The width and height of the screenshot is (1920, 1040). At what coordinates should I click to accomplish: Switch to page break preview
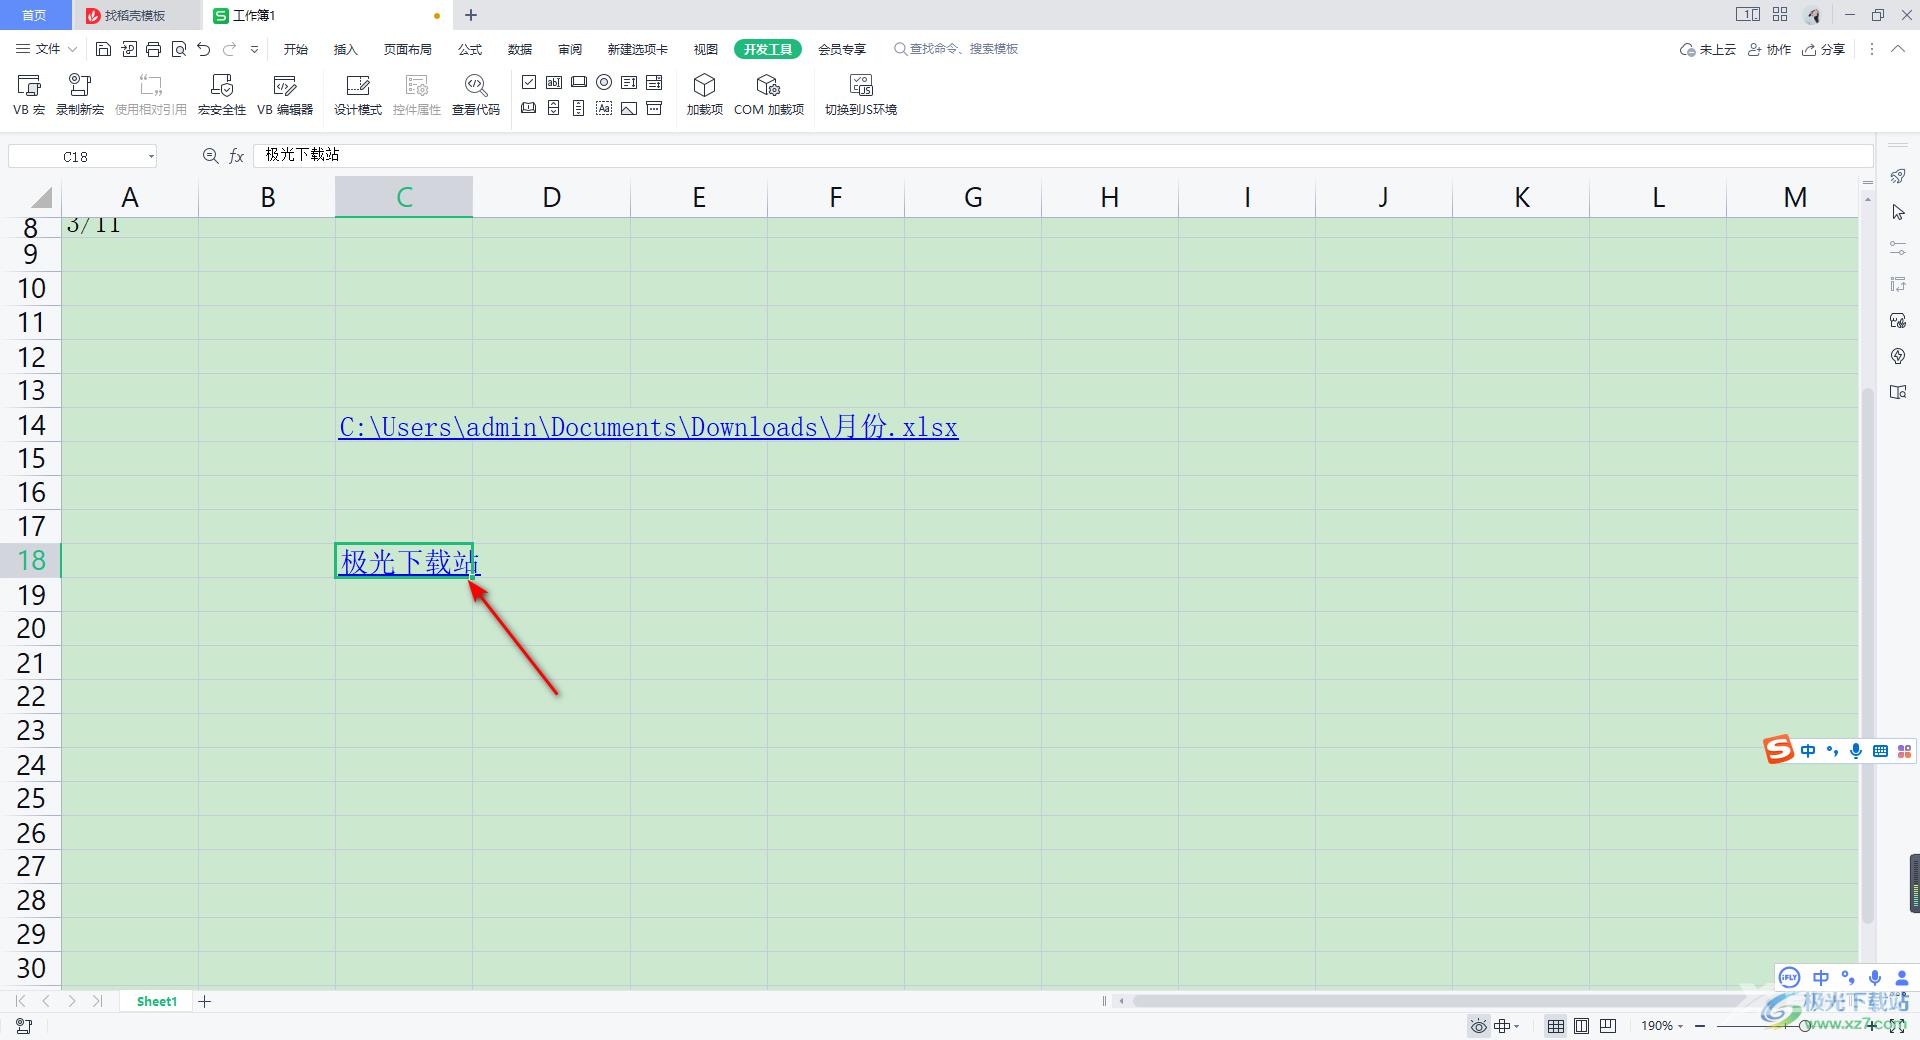(x=1608, y=1026)
